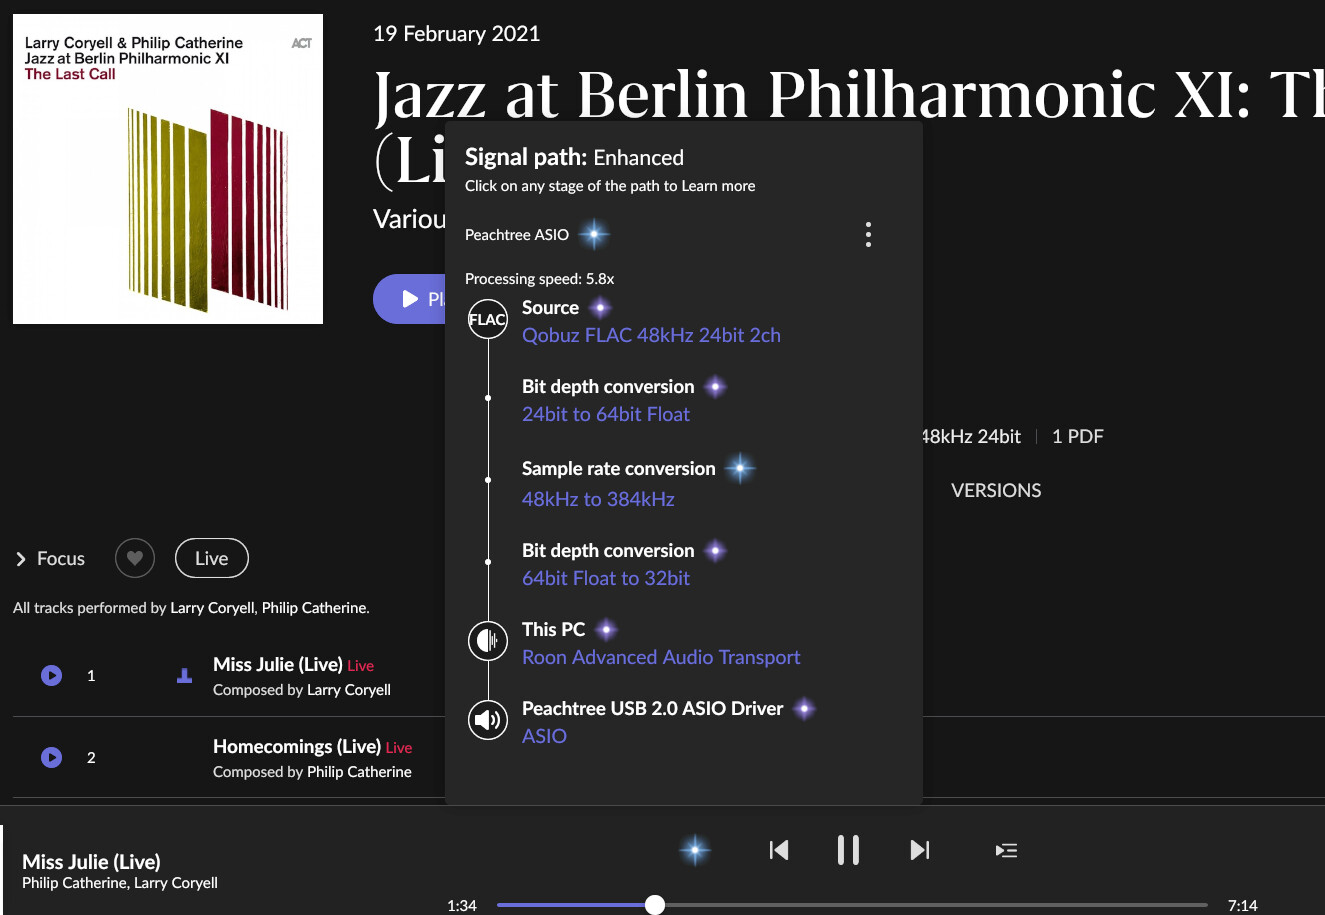
Task: Open Qobuz FLAC 48kHz 24bit 2ch details
Action: tap(651, 336)
